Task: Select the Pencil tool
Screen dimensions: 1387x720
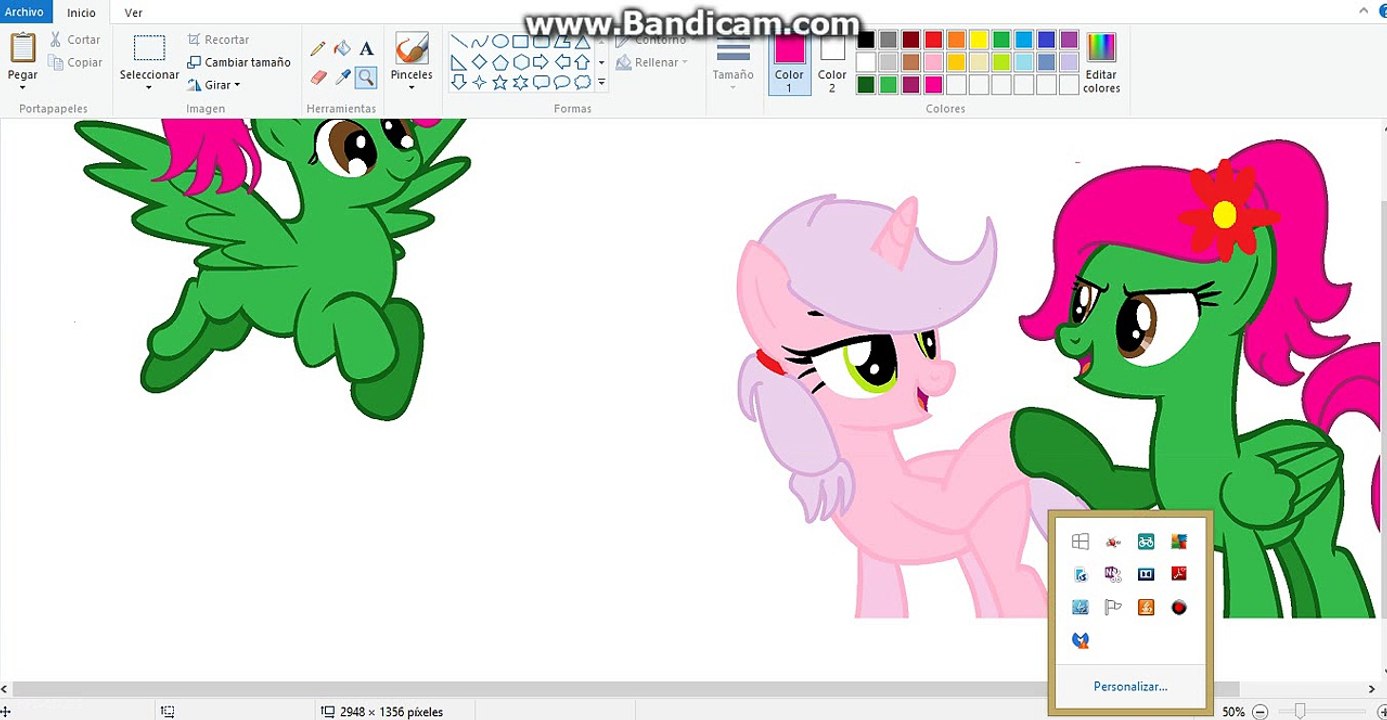Action: point(318,49)
